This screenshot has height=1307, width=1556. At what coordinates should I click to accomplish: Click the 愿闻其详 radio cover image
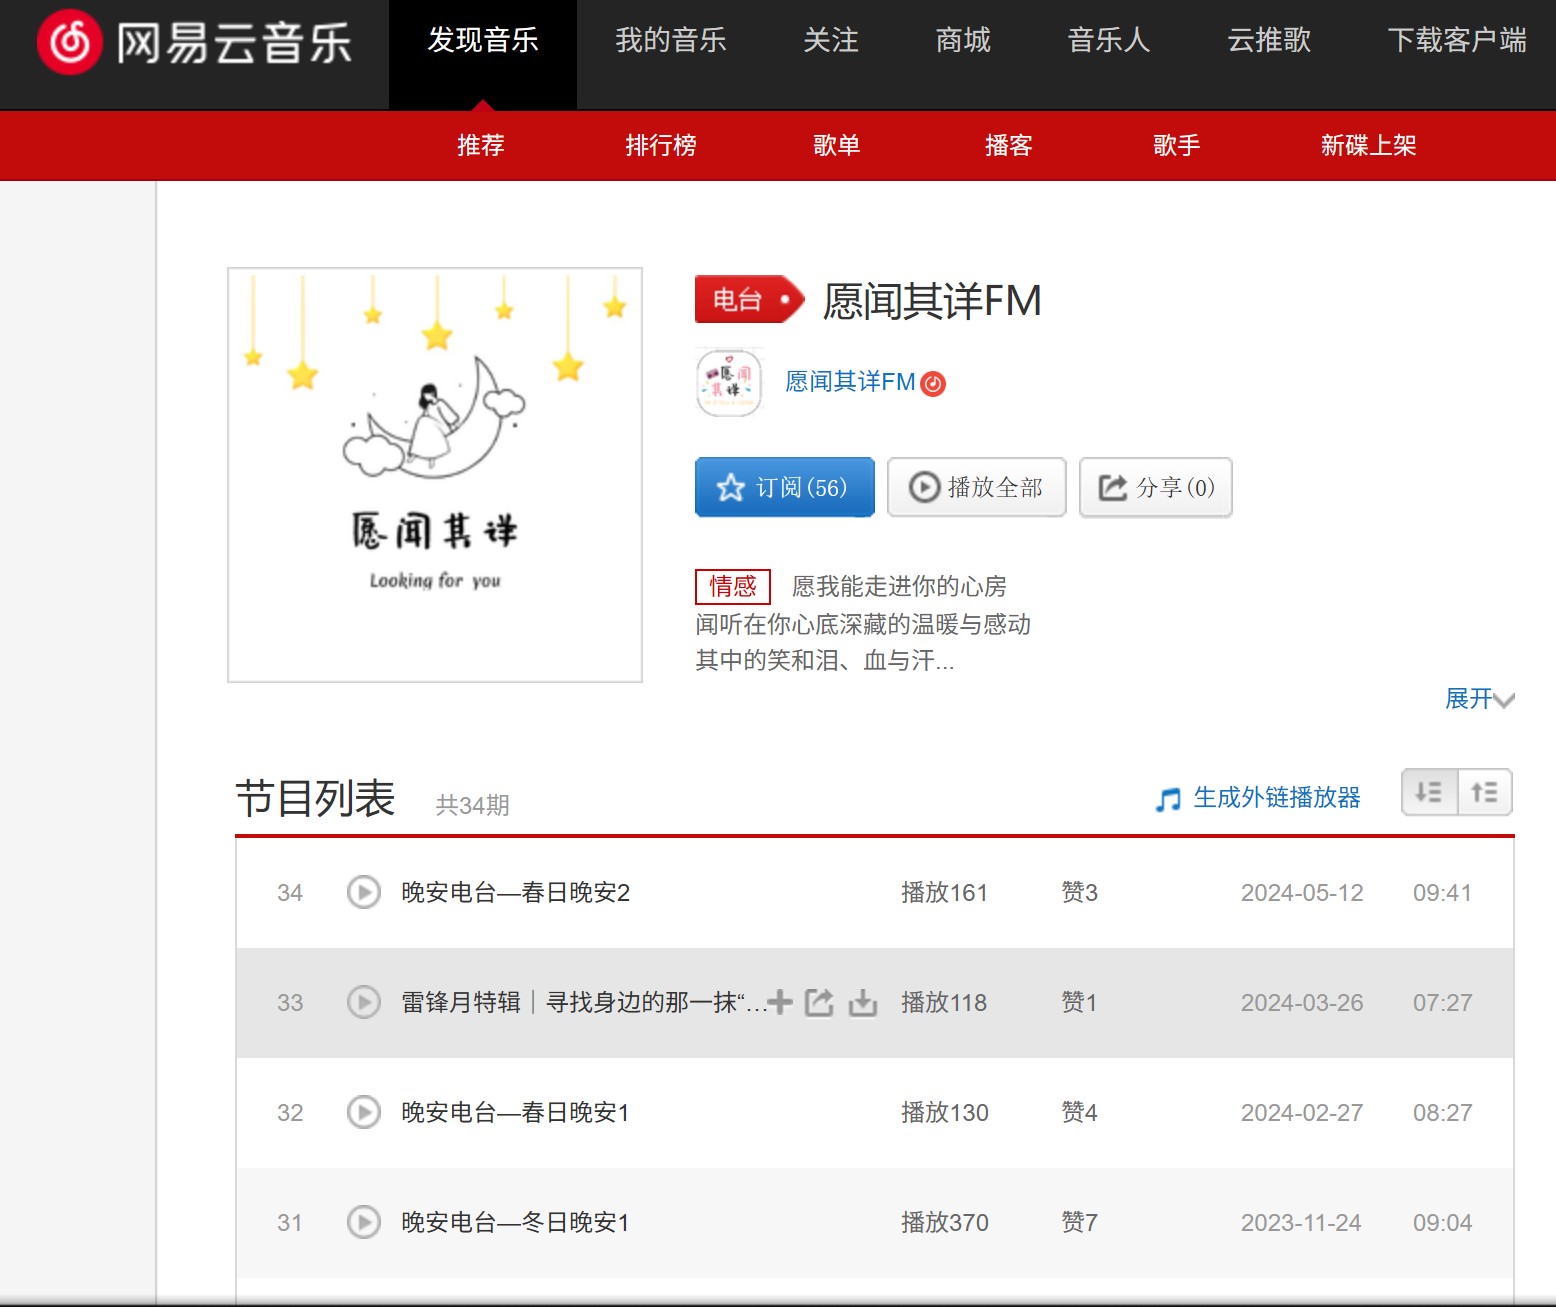point(435,475)
